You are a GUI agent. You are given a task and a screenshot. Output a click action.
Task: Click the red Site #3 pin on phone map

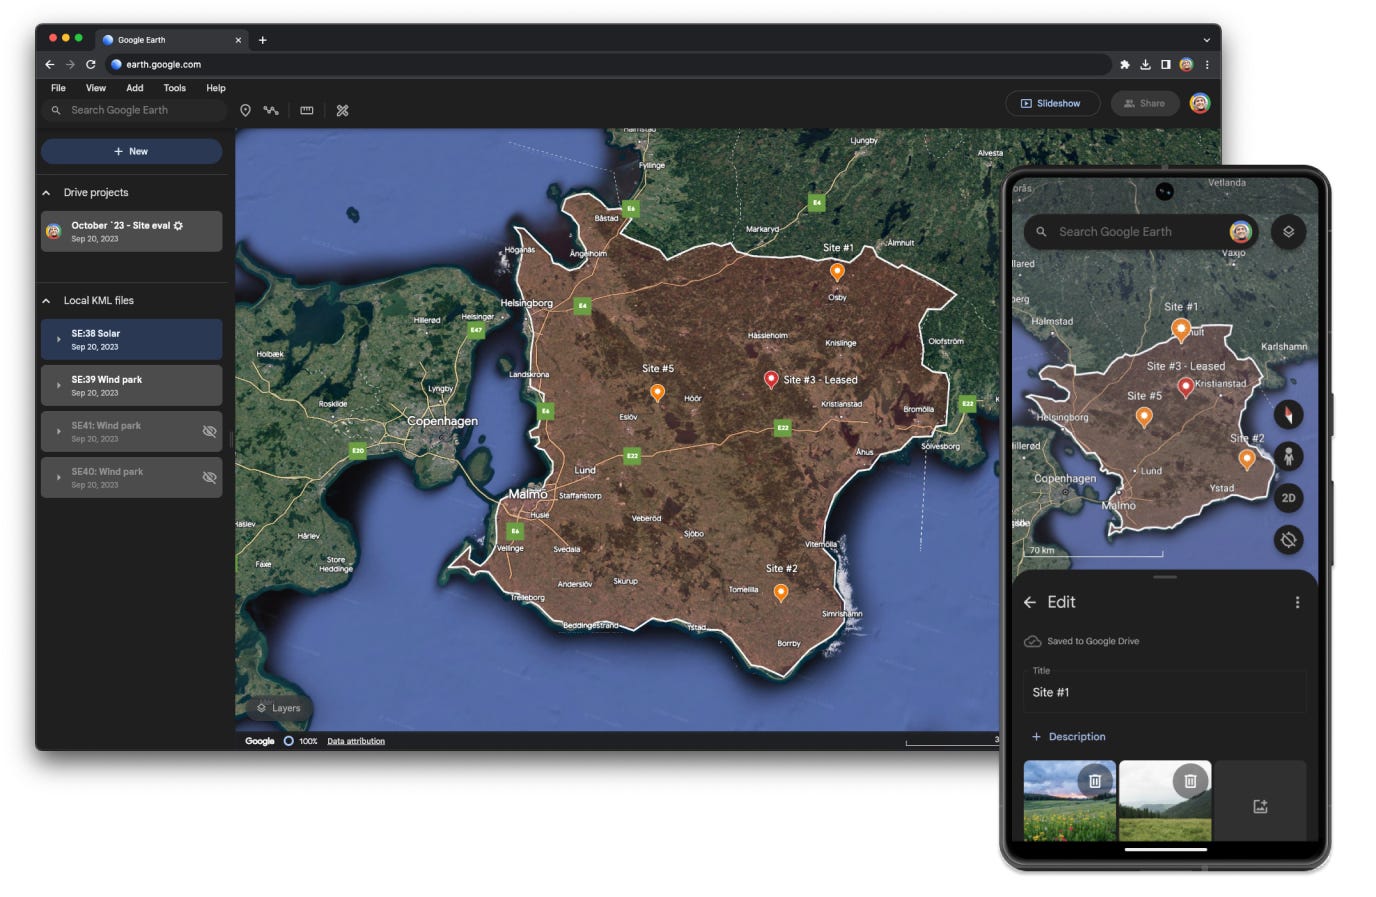point(1186,387)
